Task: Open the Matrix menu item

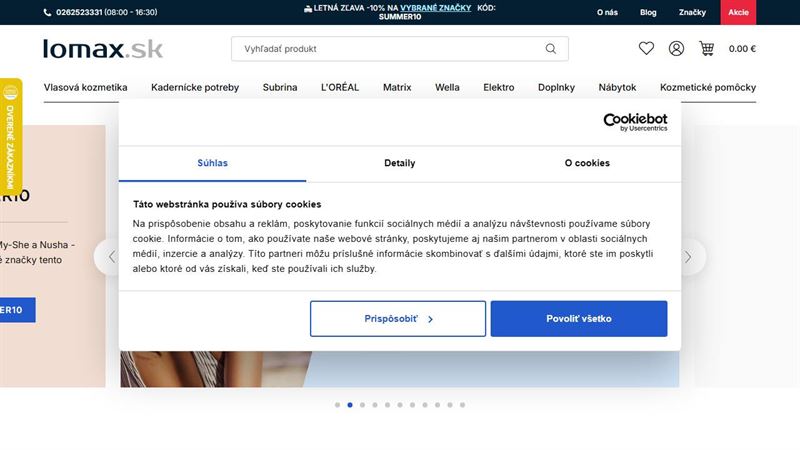Action: [x=397, y=87]
